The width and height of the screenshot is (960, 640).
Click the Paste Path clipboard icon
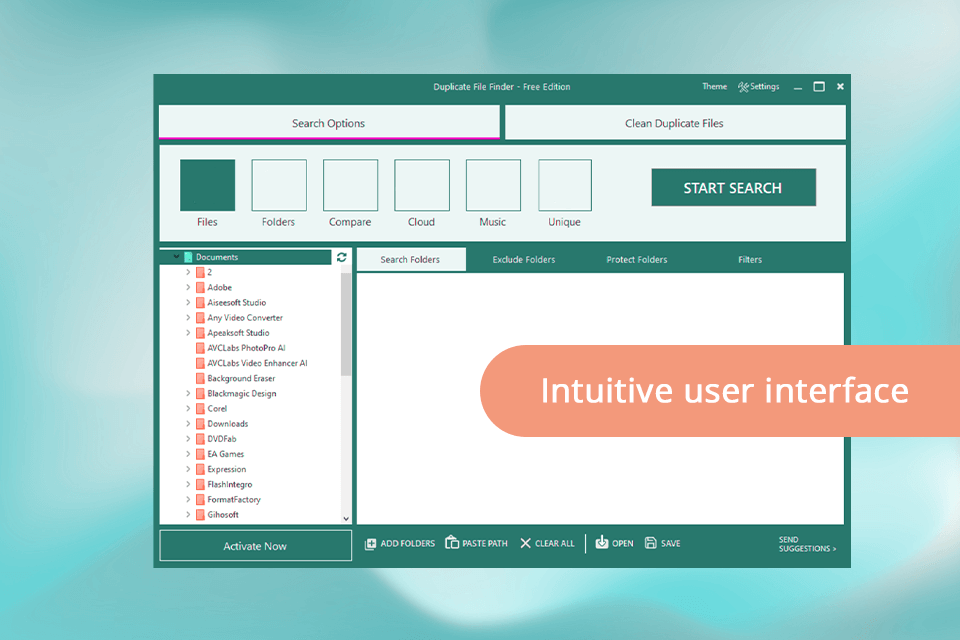point(452,543)
